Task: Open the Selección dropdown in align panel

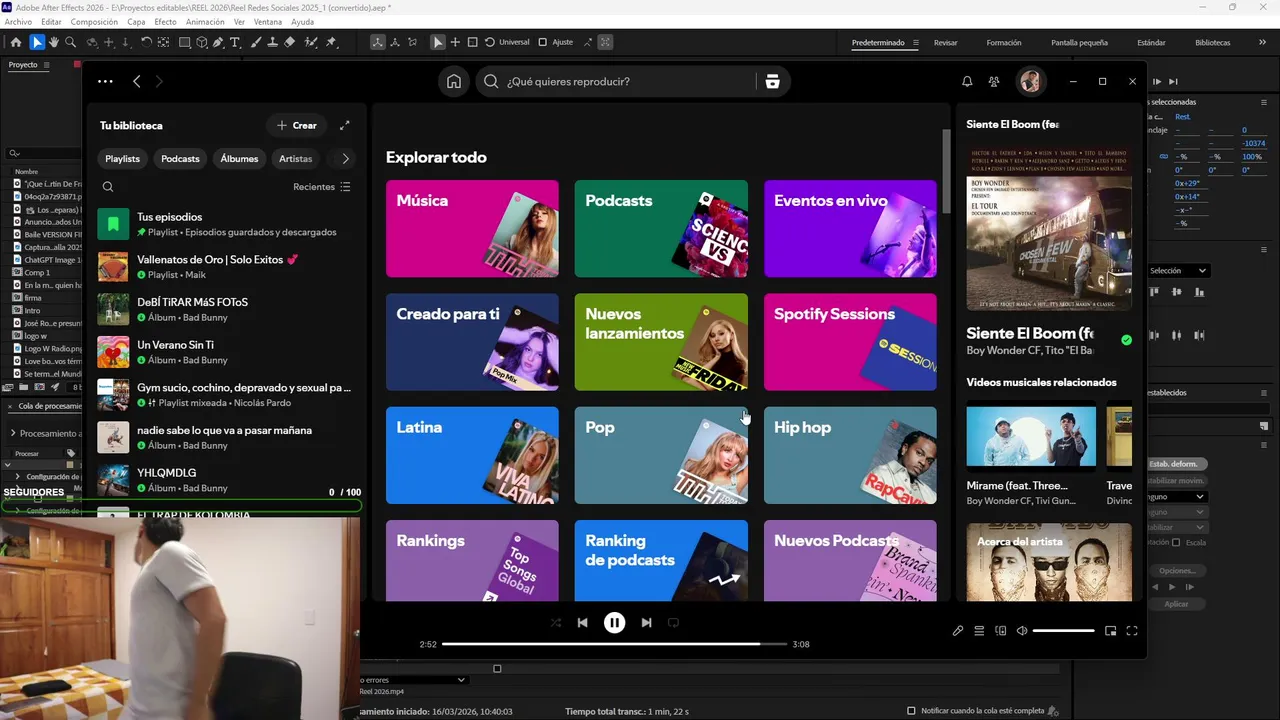Action: tap(1178, 271)
